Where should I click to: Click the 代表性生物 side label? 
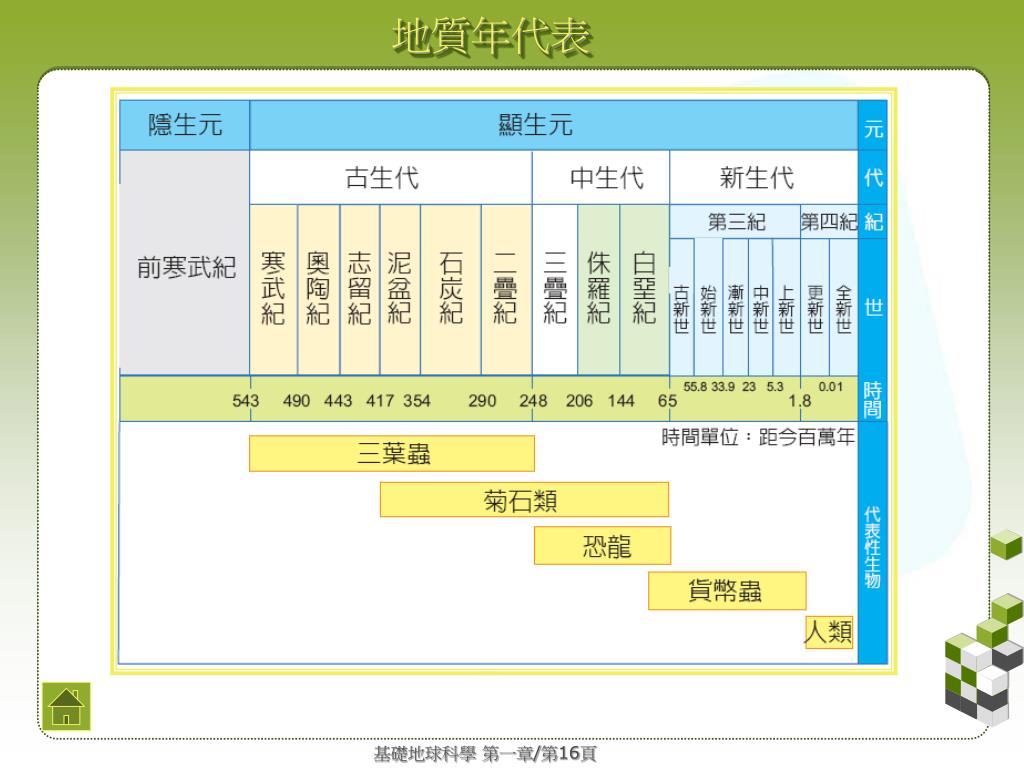click(872, 545)
